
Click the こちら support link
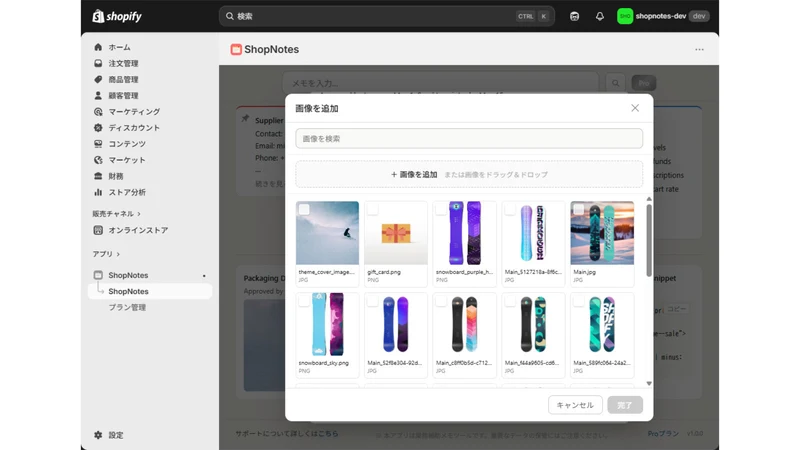(328, 434)
